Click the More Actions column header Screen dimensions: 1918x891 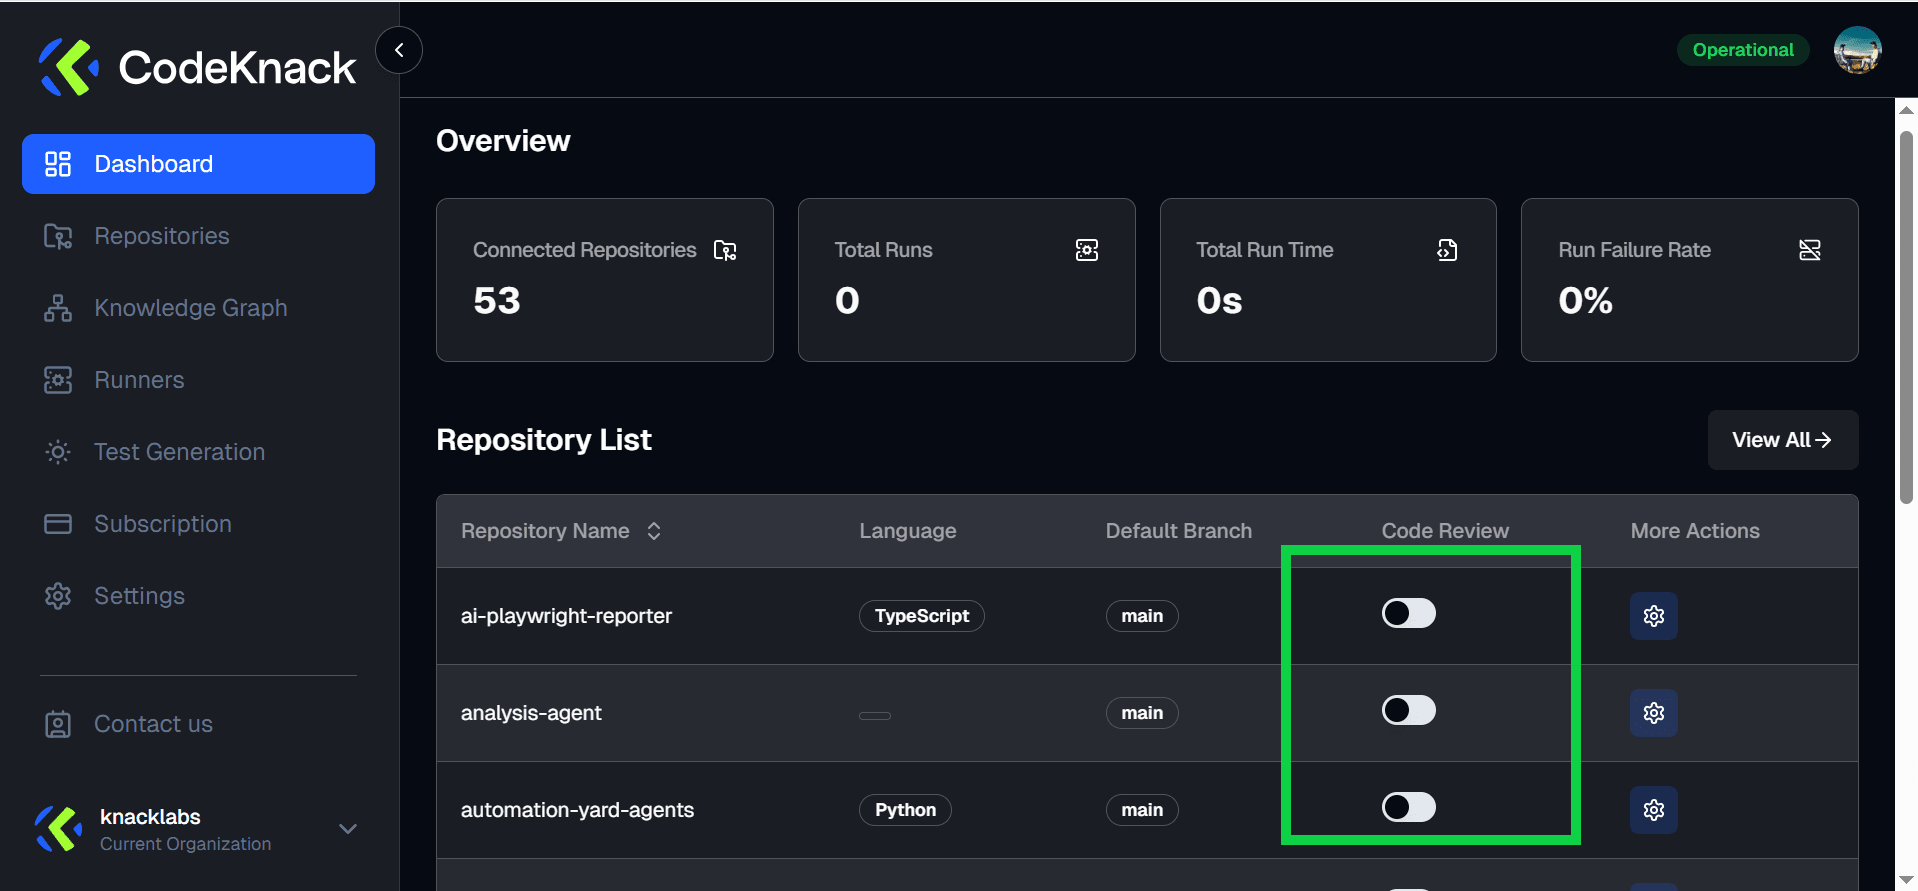(x=1695, y=531)
